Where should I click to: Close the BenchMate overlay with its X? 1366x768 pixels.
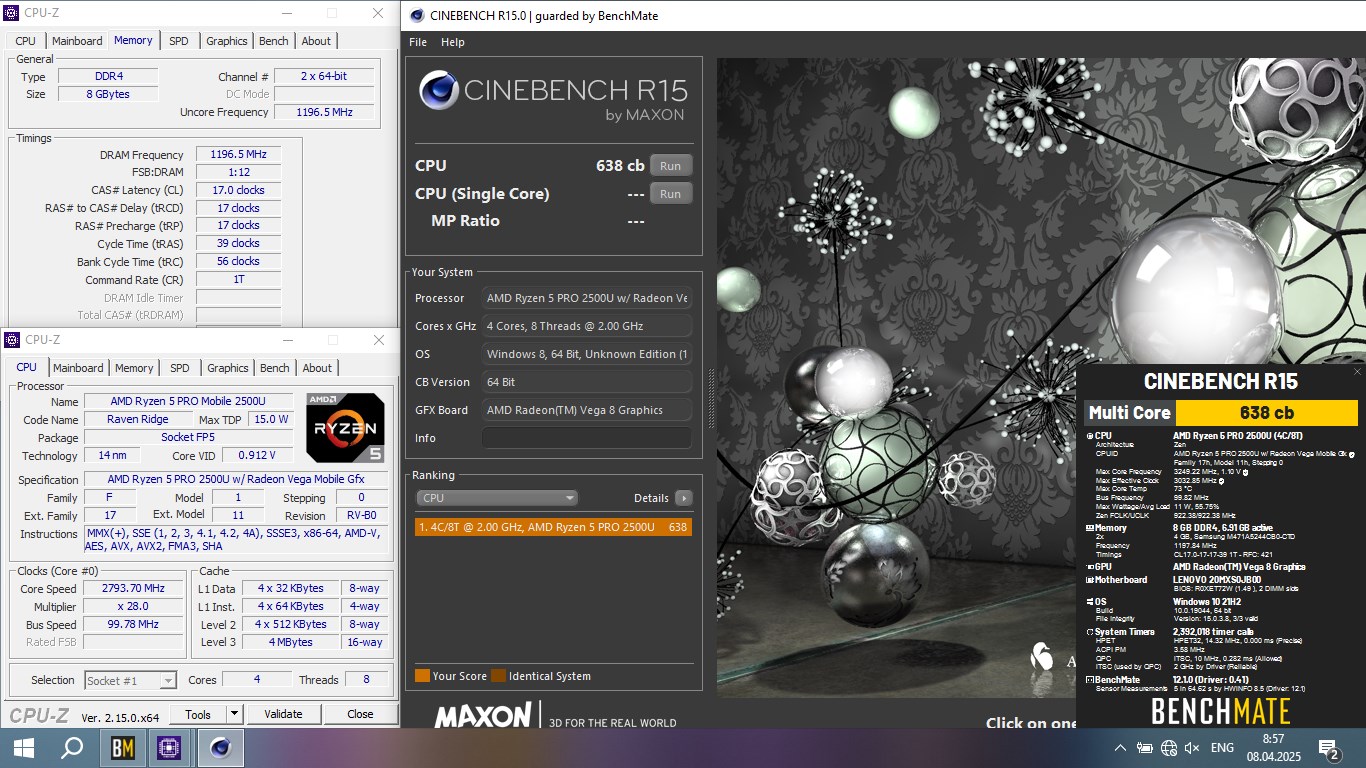pos(1357,372)
